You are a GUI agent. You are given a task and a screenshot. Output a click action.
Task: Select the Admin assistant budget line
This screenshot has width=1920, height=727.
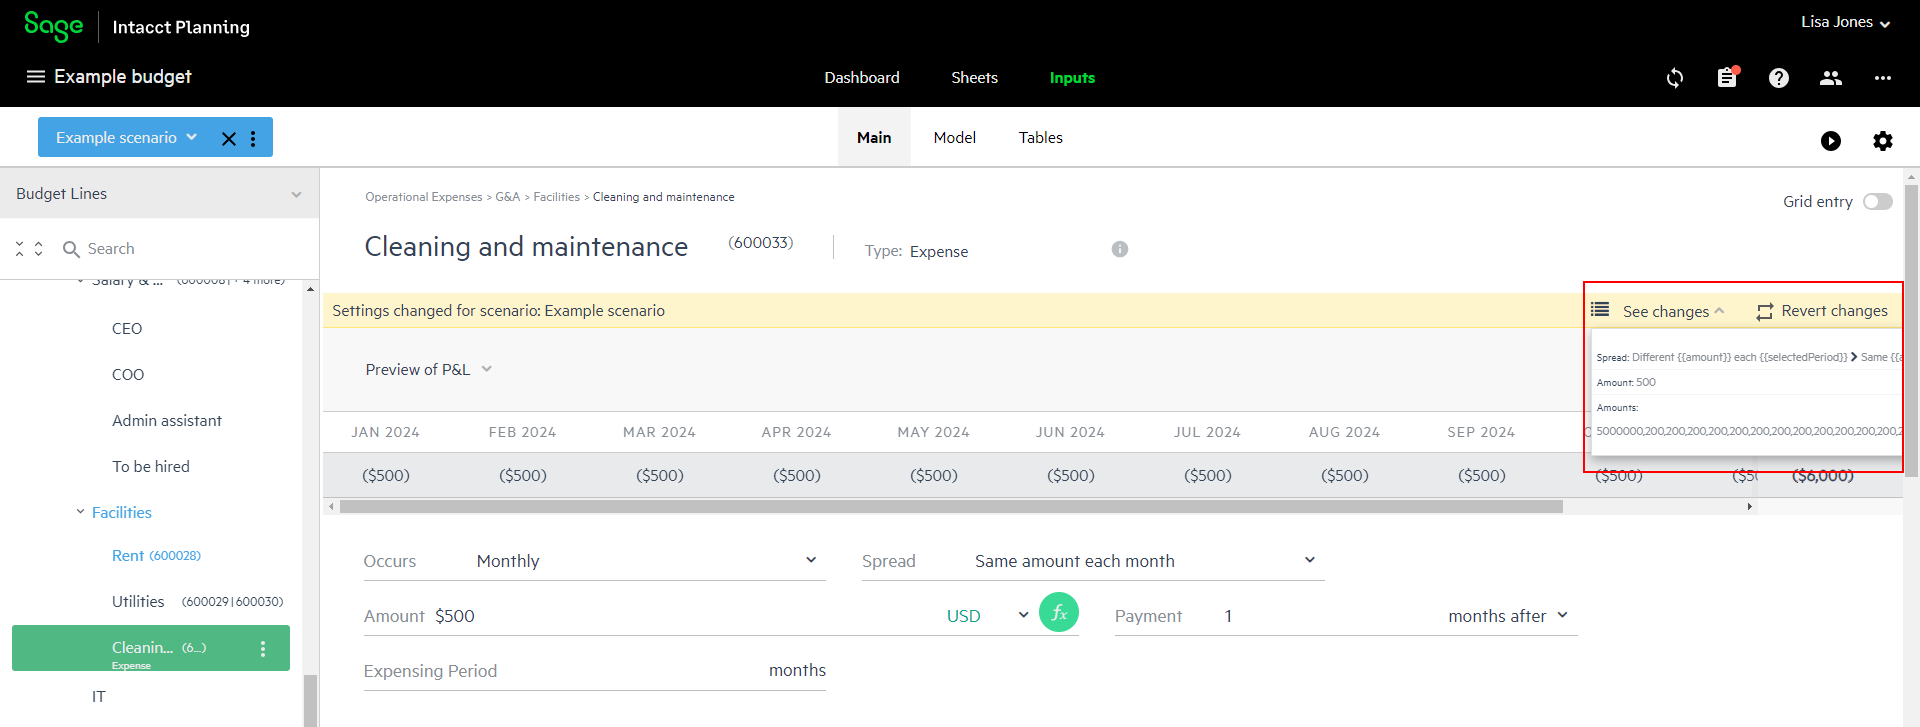[167, 421]
